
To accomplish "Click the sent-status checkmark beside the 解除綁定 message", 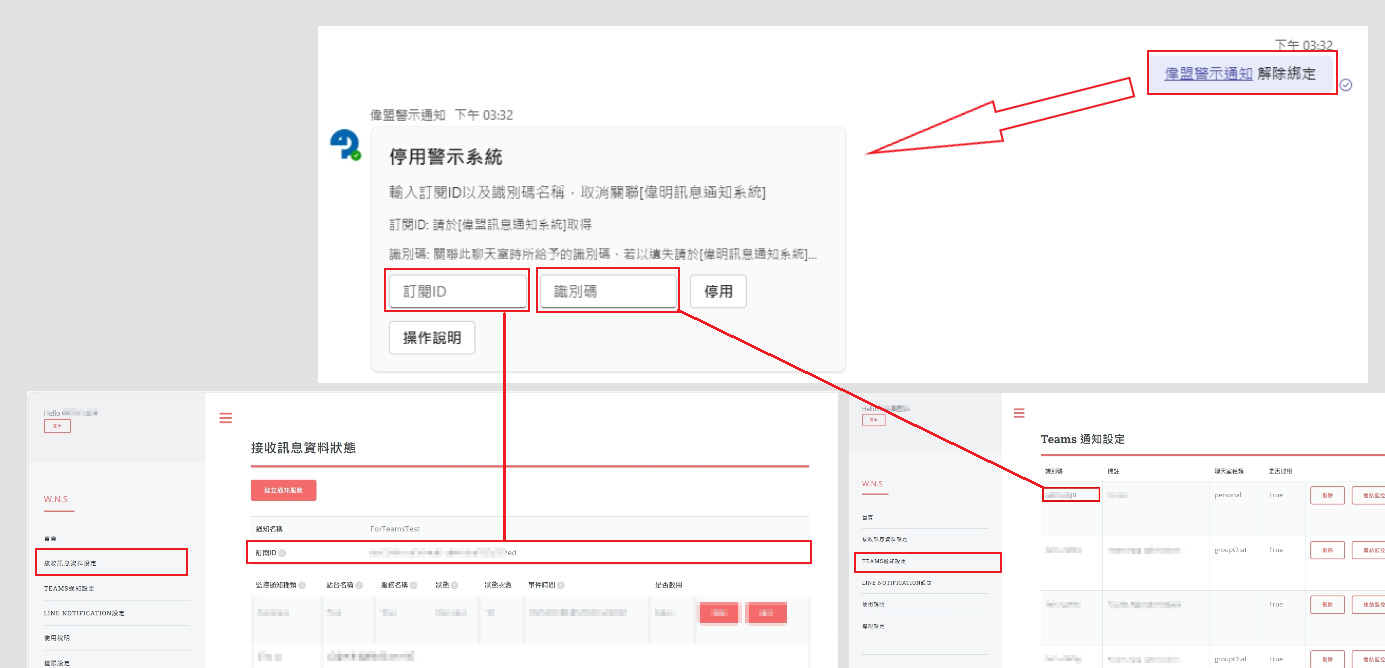I will click(x=1345, y=85).
